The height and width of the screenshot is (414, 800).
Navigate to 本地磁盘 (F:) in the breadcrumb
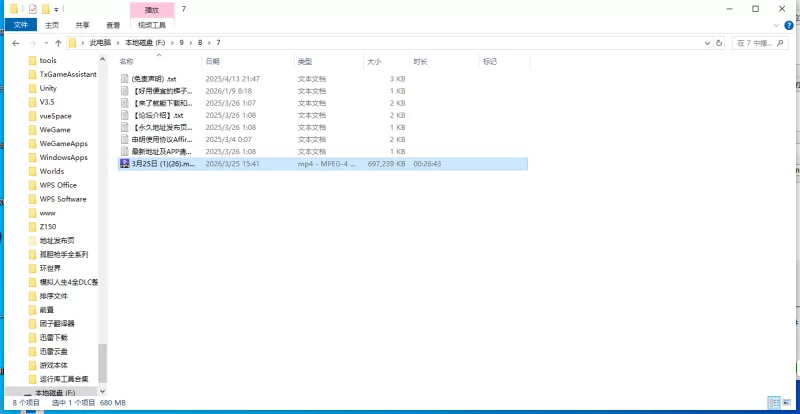[145, 43]
